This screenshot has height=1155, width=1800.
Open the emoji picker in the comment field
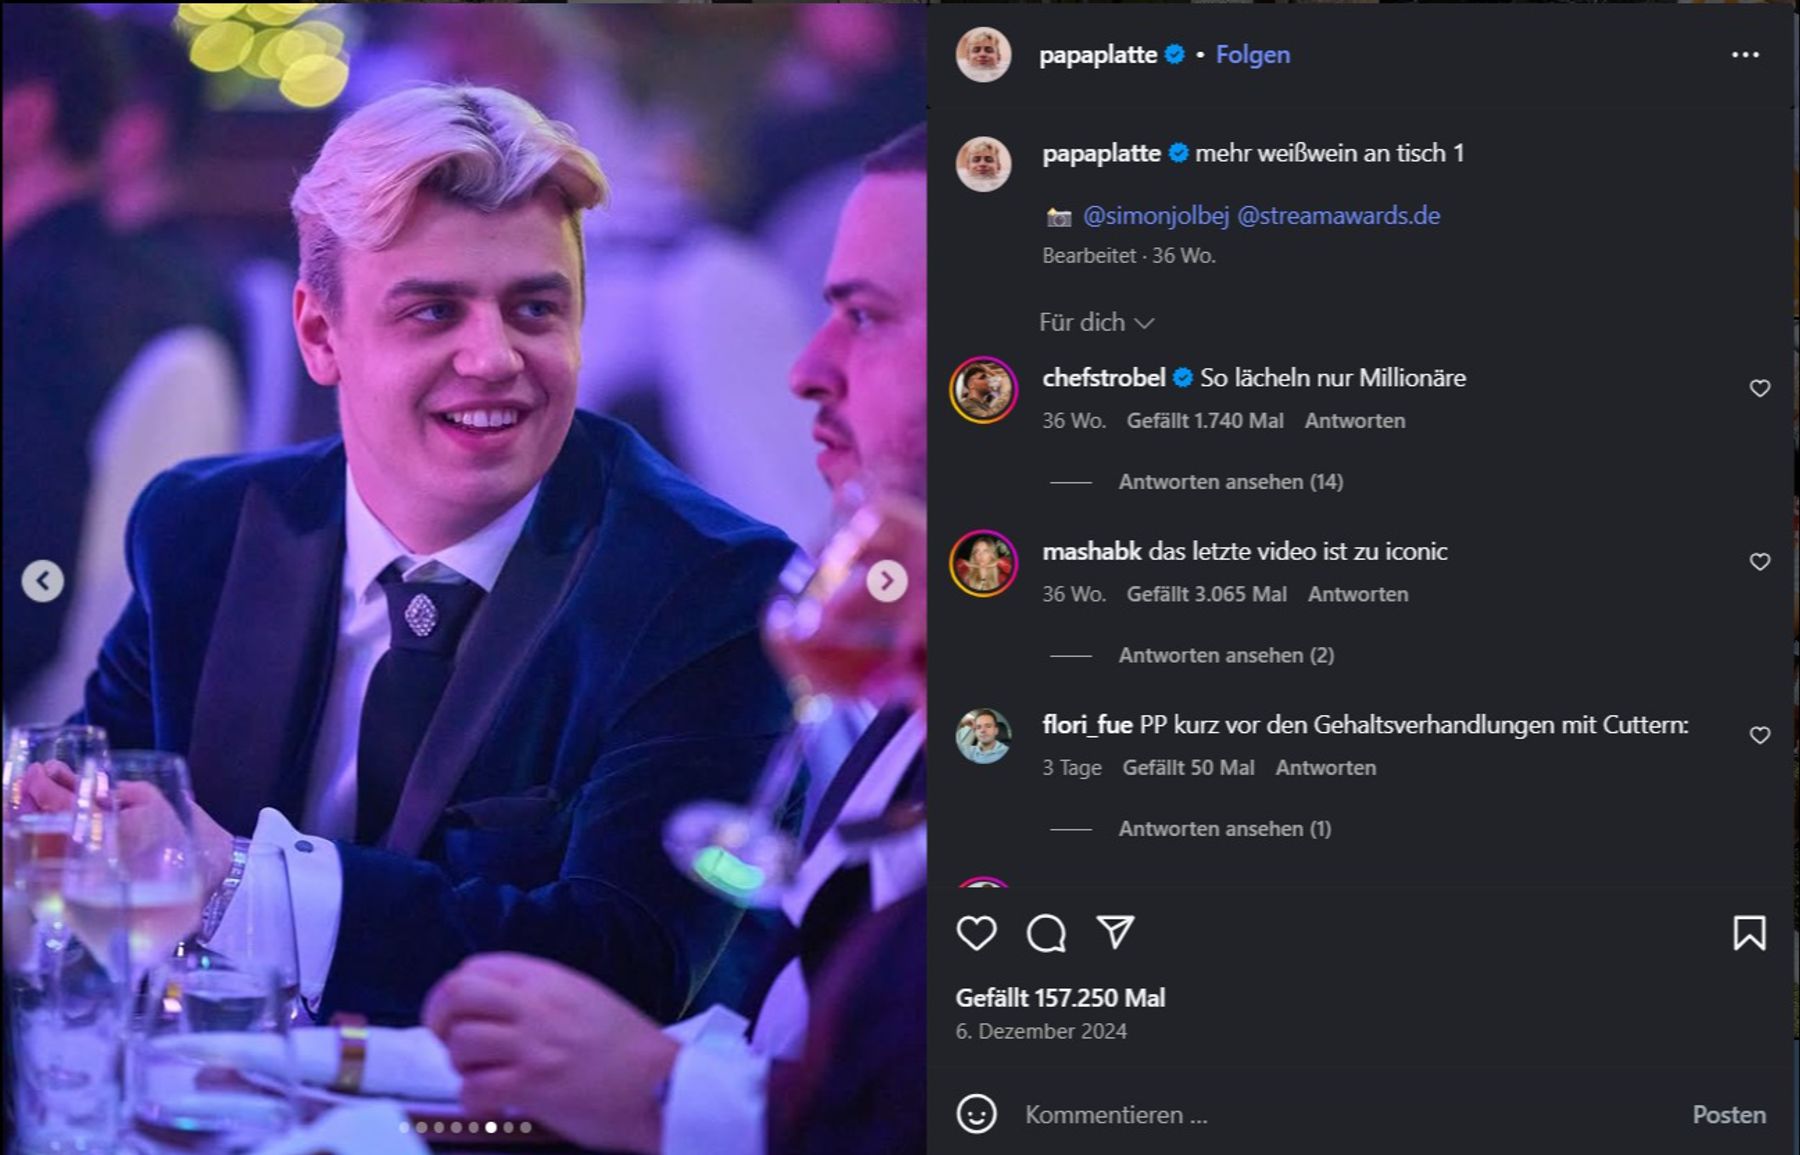(x=978, y=1113)
